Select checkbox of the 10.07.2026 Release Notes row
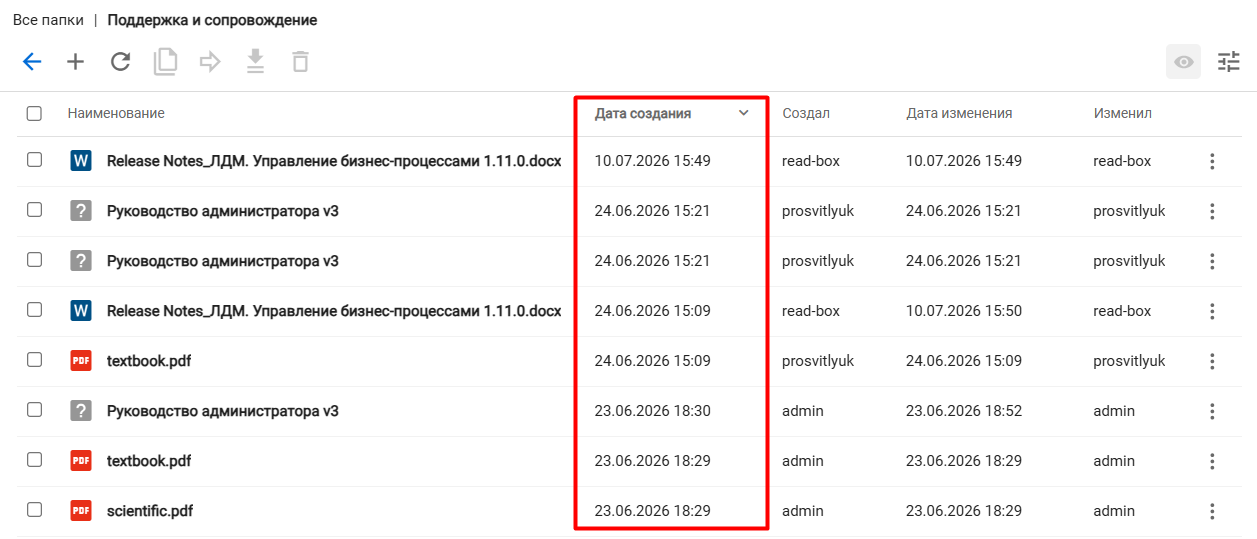The width and height of the screenshot is (1257, 539). (34, 160)
